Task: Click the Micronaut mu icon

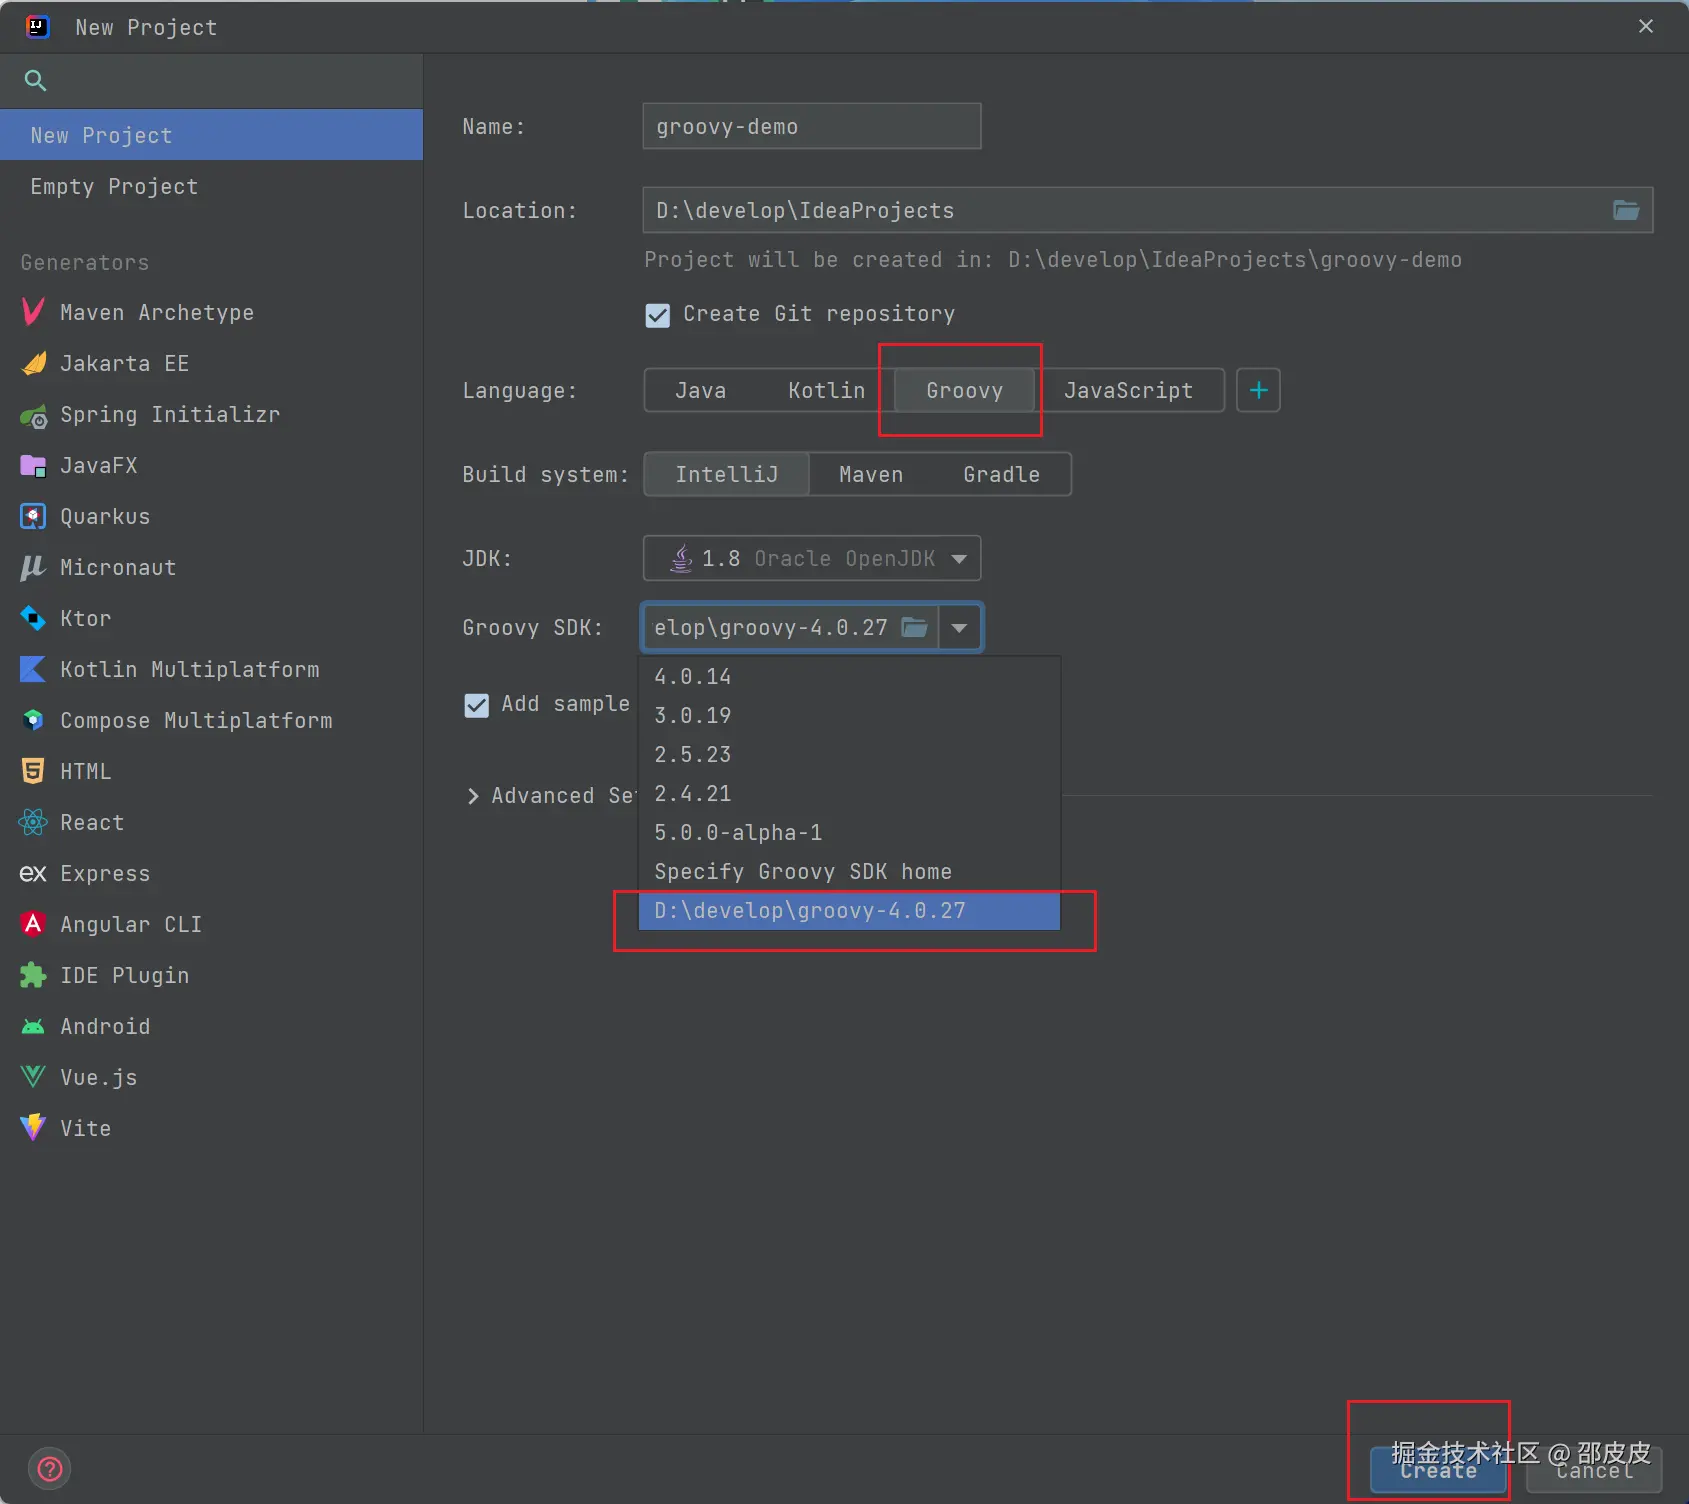Action: pyautogui.click(x=33, y=567)
